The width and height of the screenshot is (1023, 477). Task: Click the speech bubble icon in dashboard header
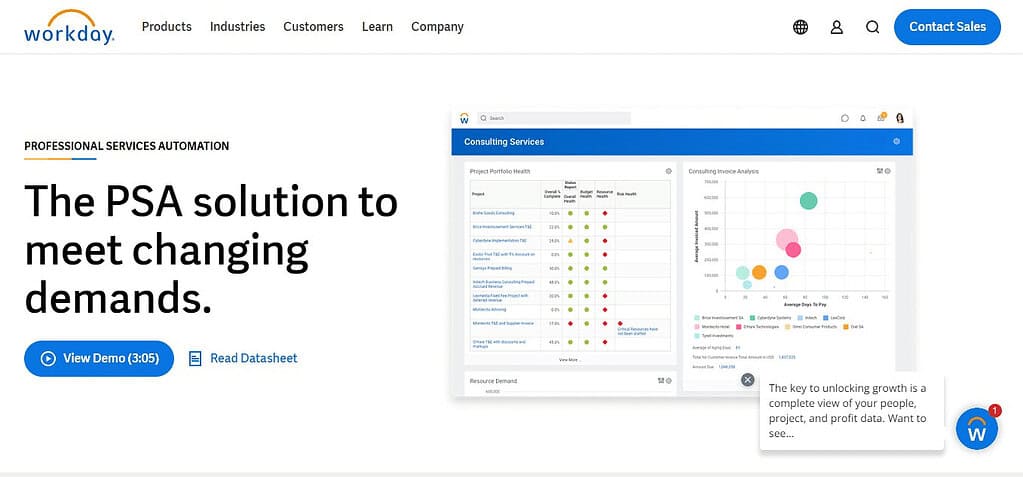pyautogui.click(x=845, y=118)
